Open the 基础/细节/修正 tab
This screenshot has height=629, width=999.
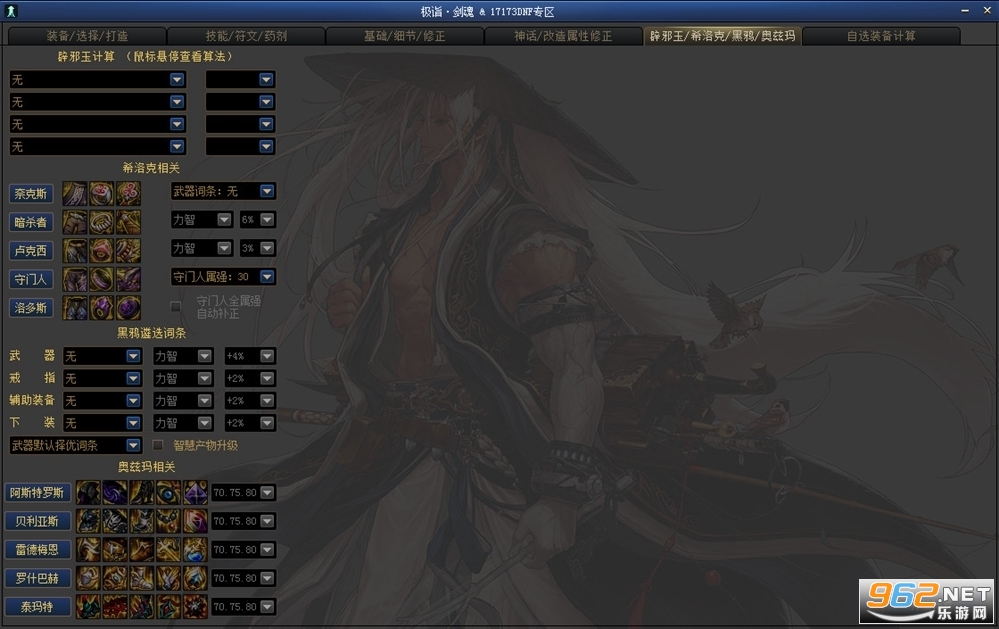405,36
